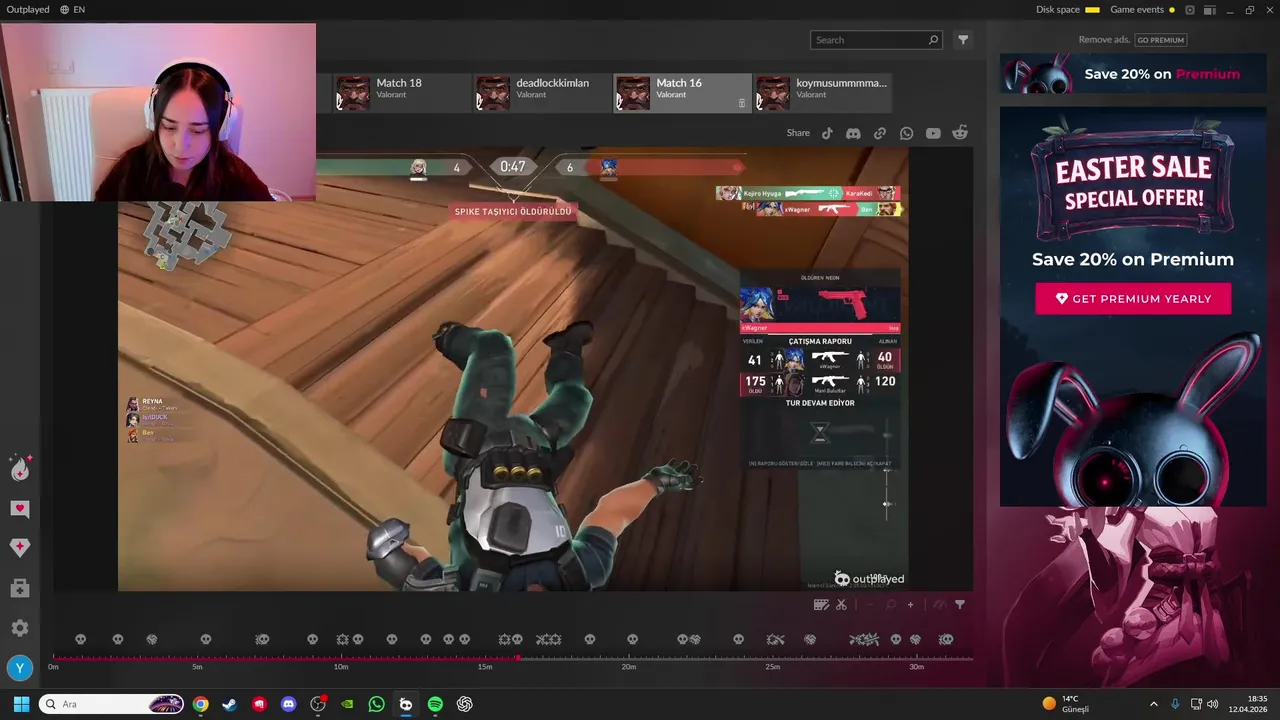Click GET PREMIUM YEARLY button

coord(1133,299)
